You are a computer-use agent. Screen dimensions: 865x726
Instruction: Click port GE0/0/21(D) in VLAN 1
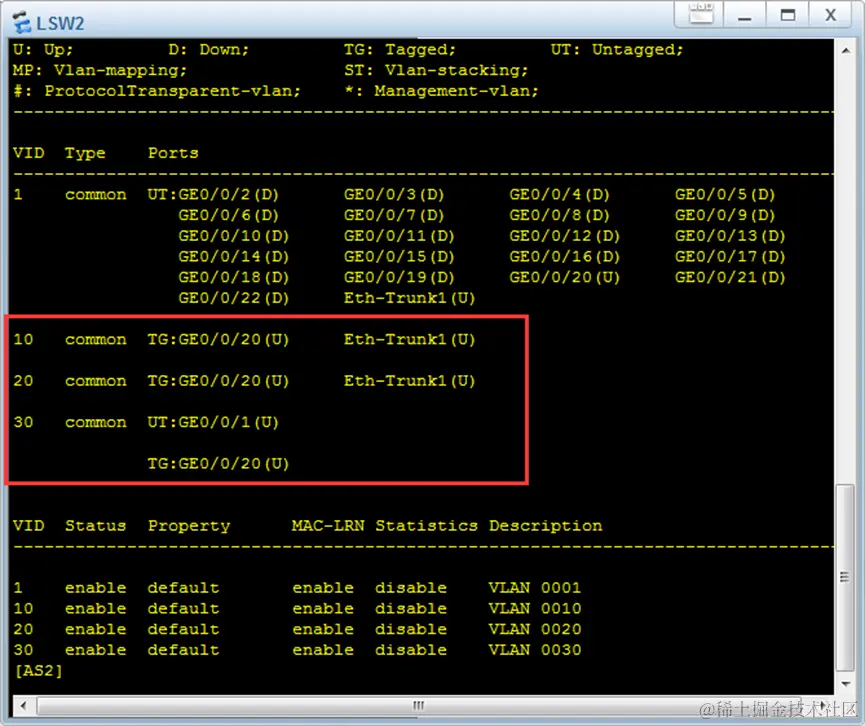pyautogui.click(x=730, y=277)
